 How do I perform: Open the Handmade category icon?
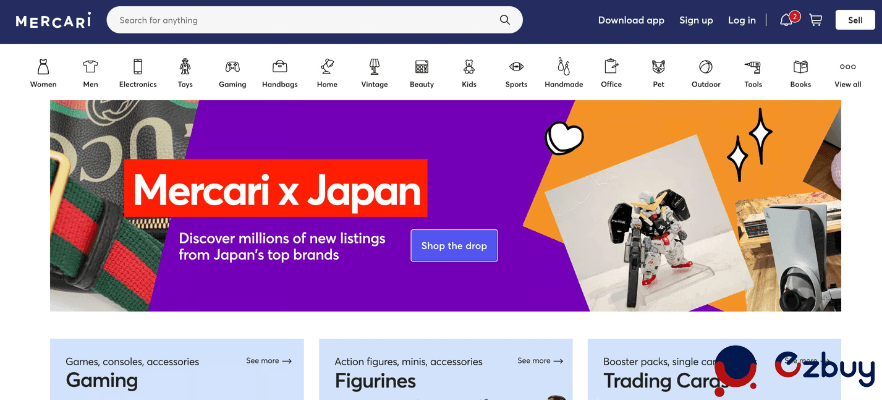tap(564, 66)
